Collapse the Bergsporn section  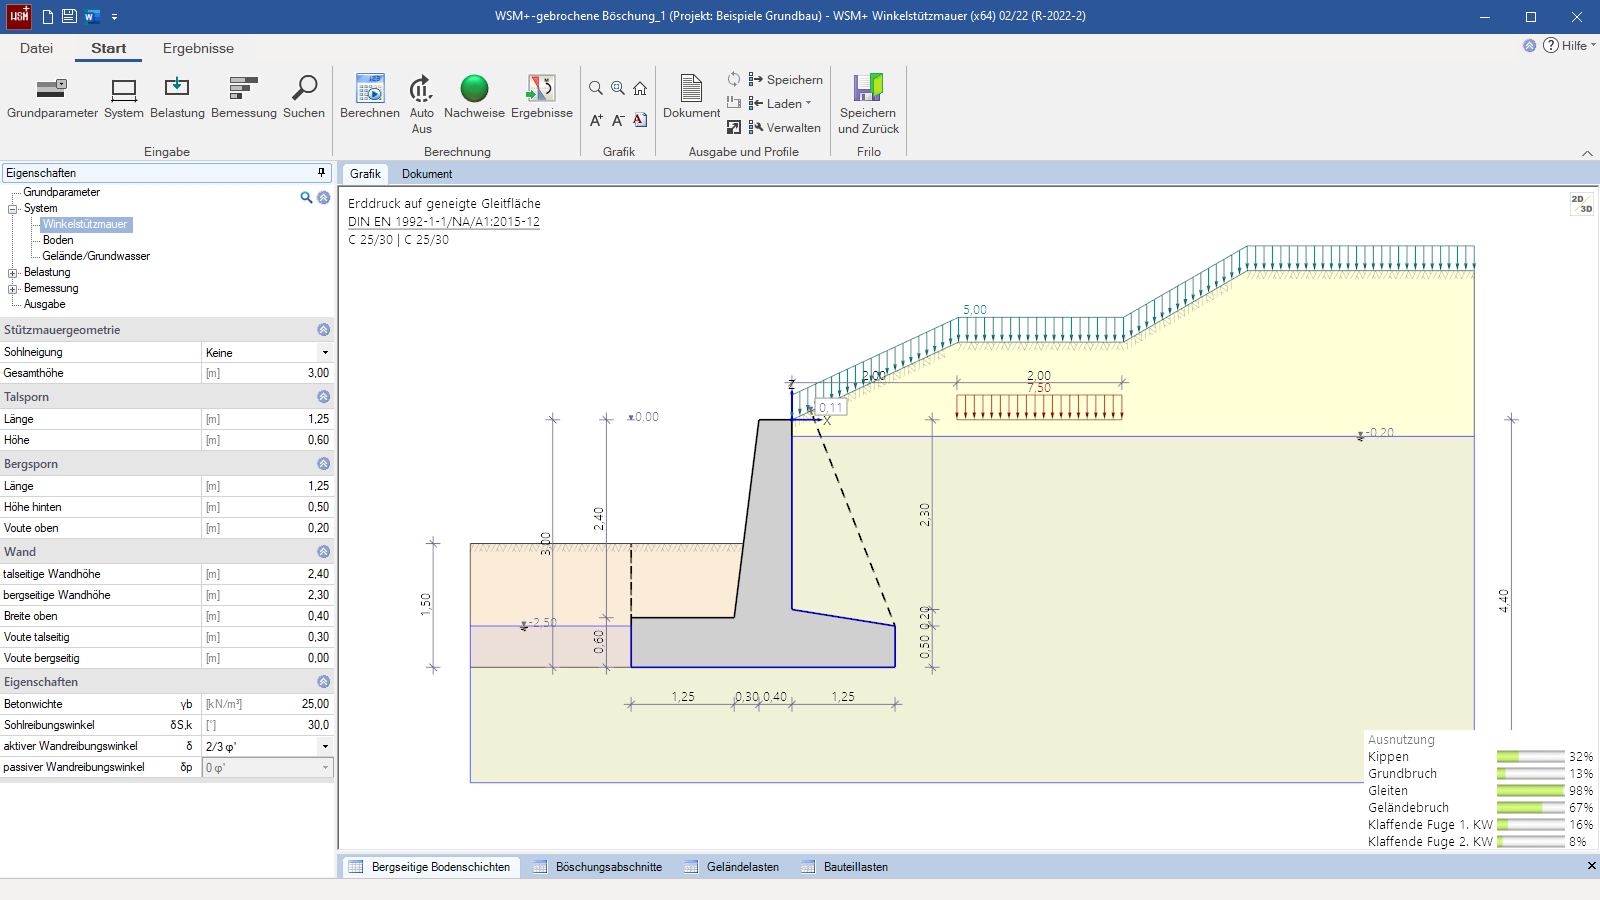[323, 464]
